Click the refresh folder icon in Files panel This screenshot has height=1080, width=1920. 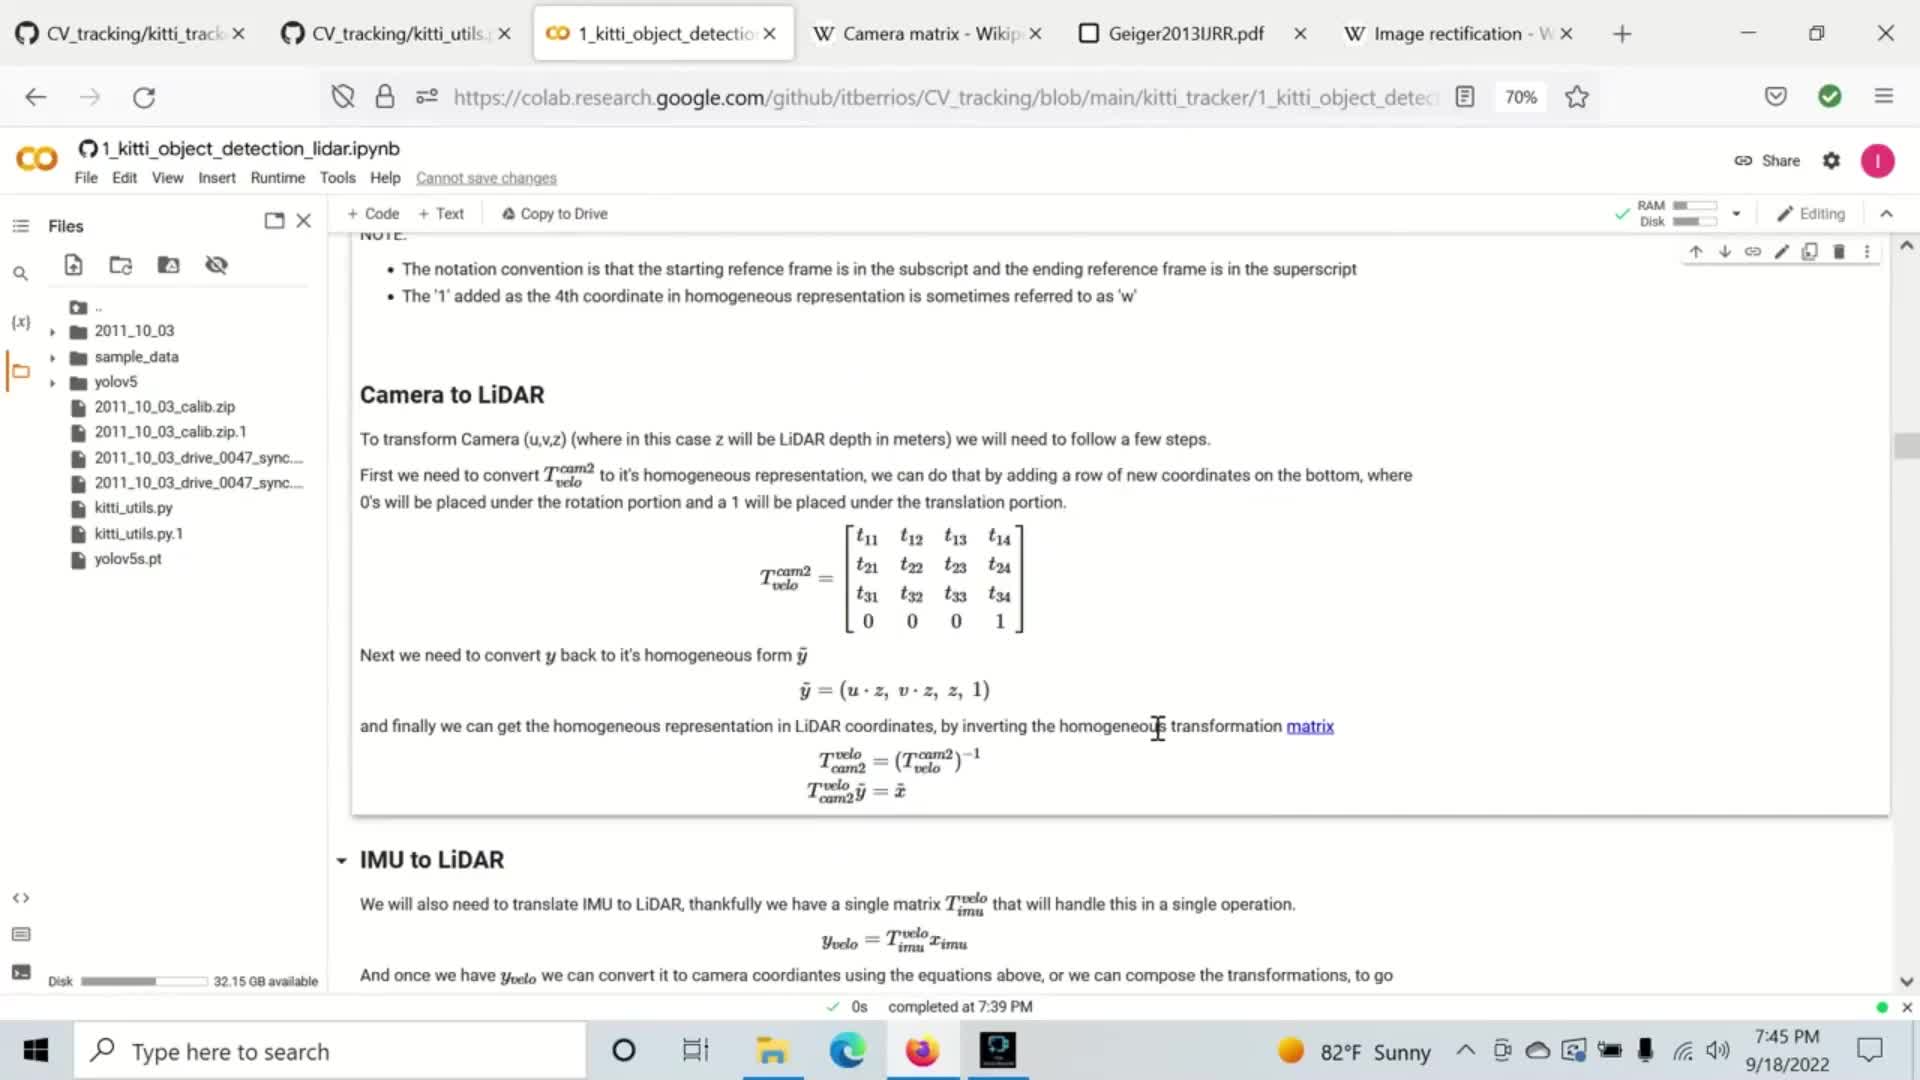click(120, 265)
